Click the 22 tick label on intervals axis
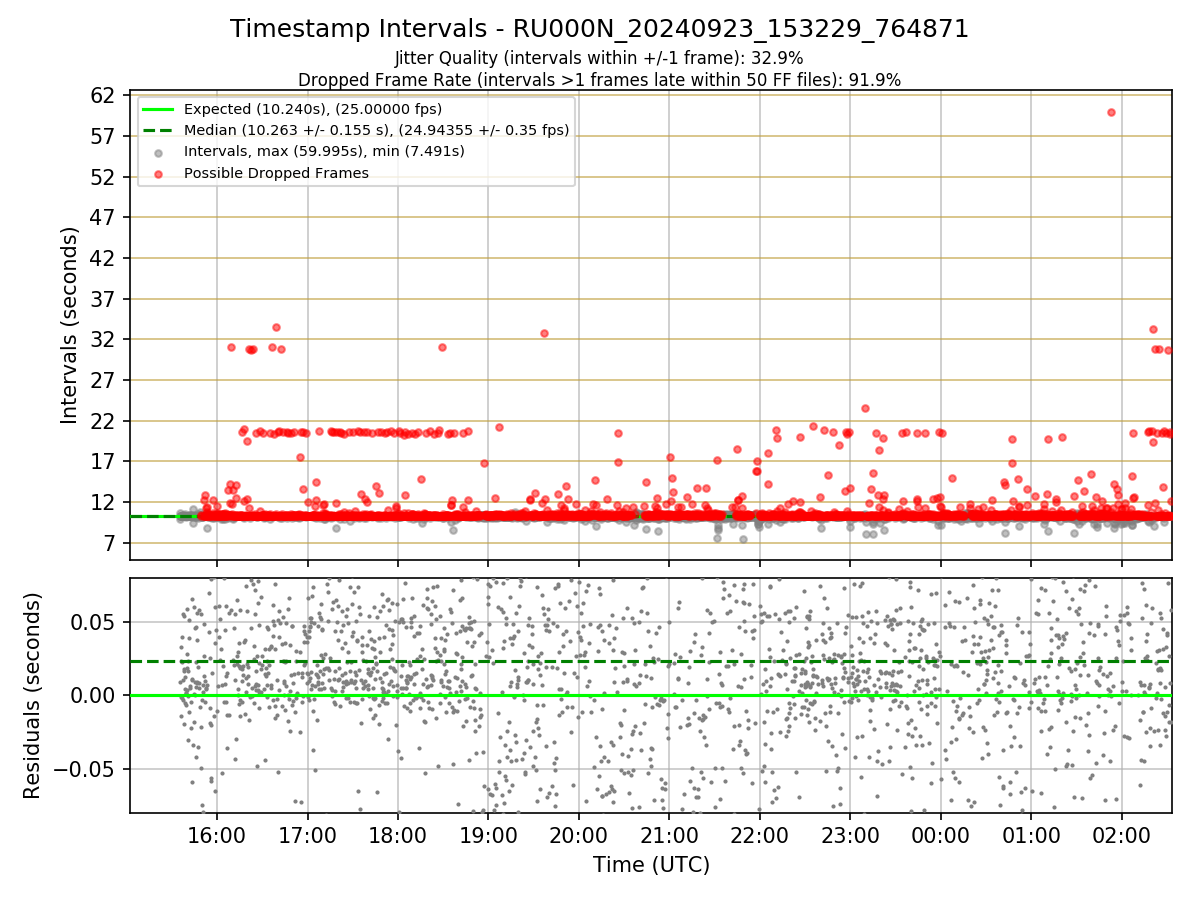 click(x=104, y=421)
